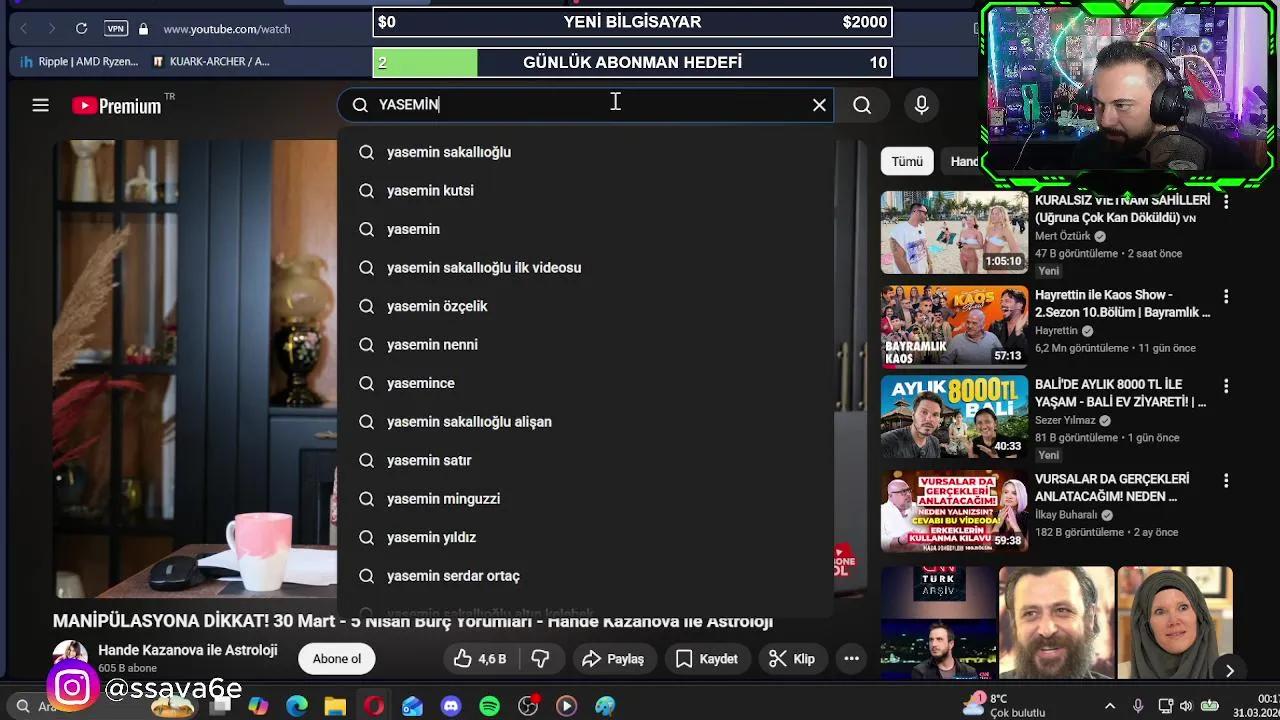Select suggestion "yasemin kutsi"
Viewport: 1280px width, 720px height.
pyautogui.click(x=586, y=190)
